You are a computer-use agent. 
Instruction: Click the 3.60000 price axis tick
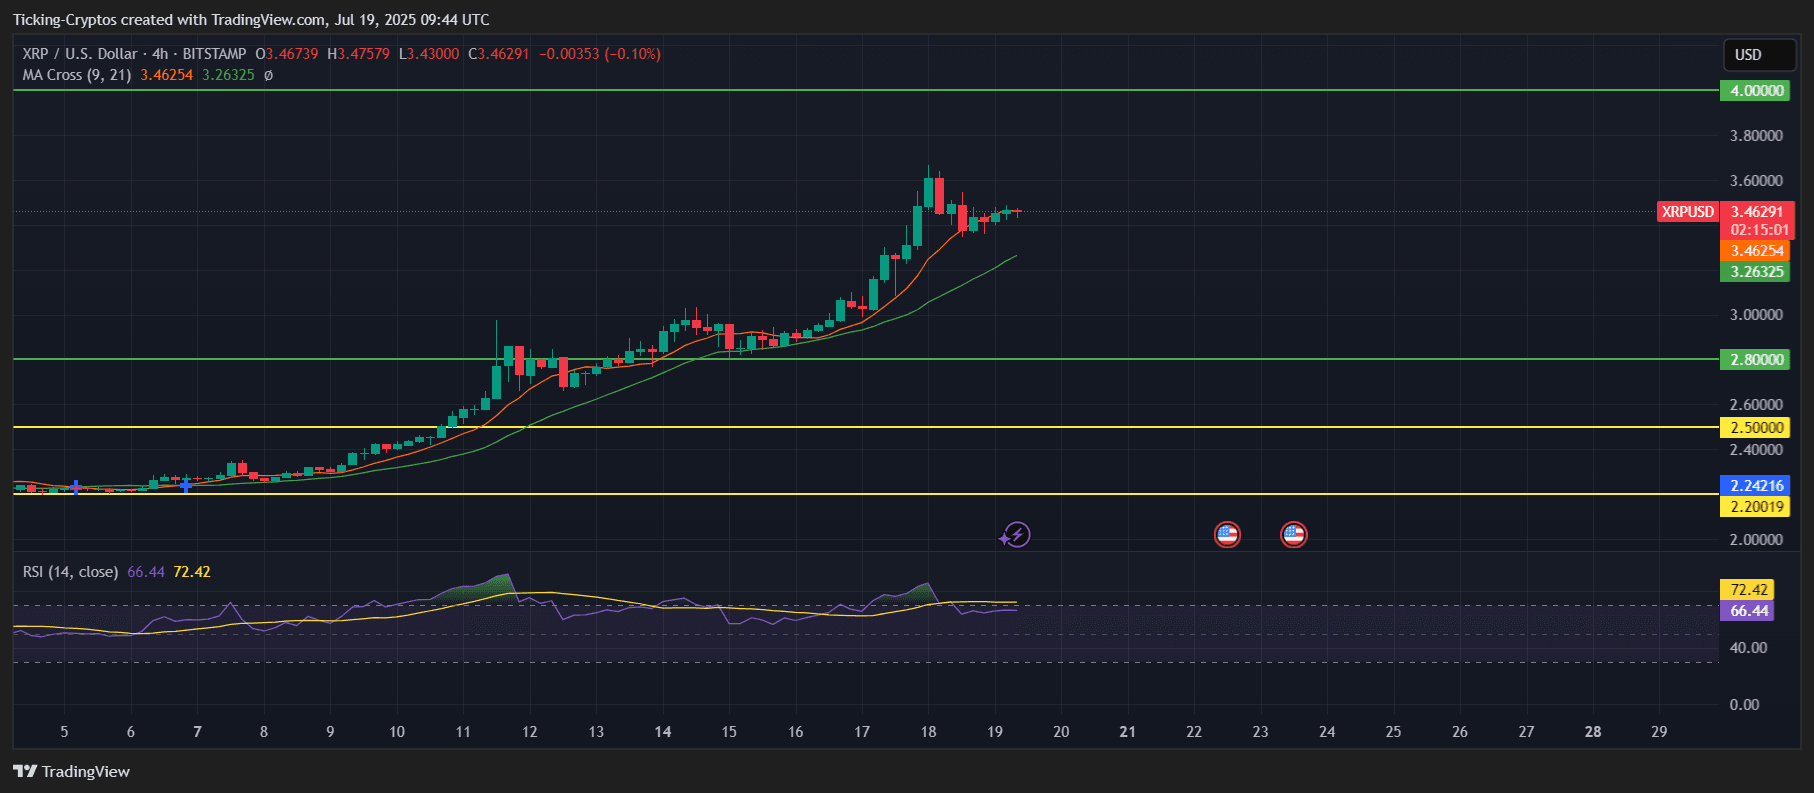(x=1756, y=181)
